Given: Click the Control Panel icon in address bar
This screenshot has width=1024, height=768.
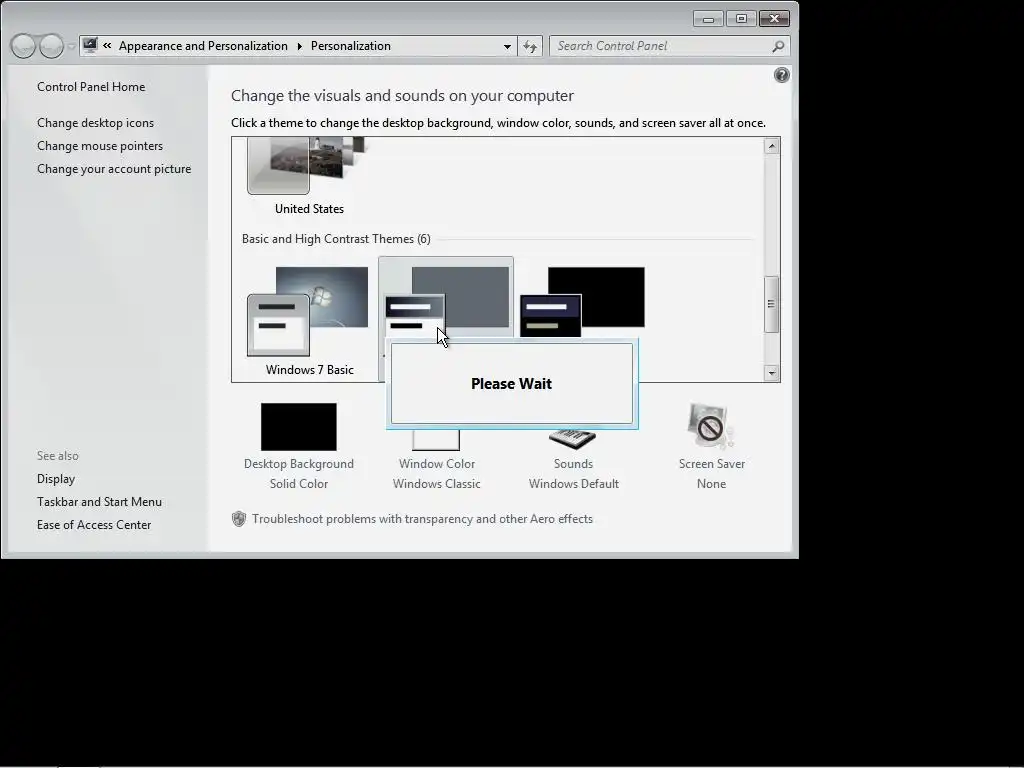Looking at the screenshot, I should (90, 46).
